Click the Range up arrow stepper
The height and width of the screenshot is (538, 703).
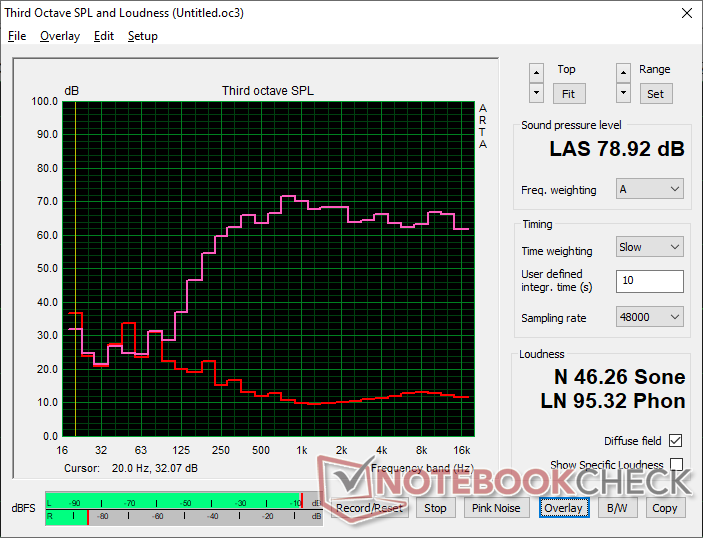(x=623, y=73)
